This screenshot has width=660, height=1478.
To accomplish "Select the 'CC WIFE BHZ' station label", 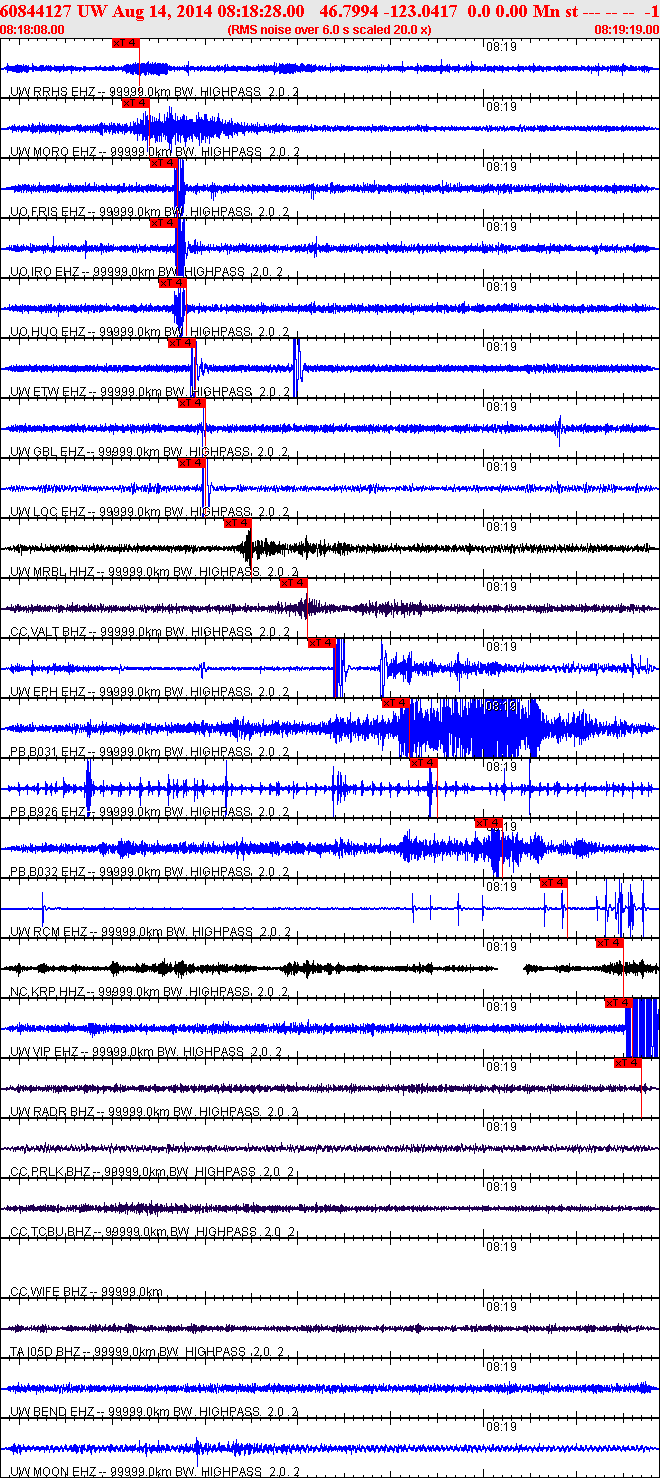I will tap(49, 1292).
